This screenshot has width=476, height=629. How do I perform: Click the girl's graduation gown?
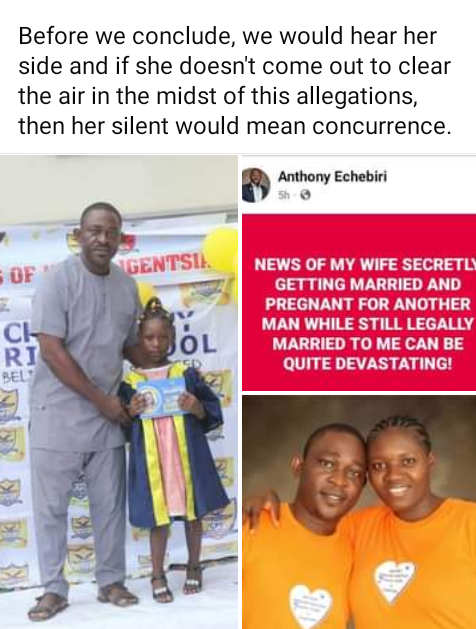pos(174,445)
